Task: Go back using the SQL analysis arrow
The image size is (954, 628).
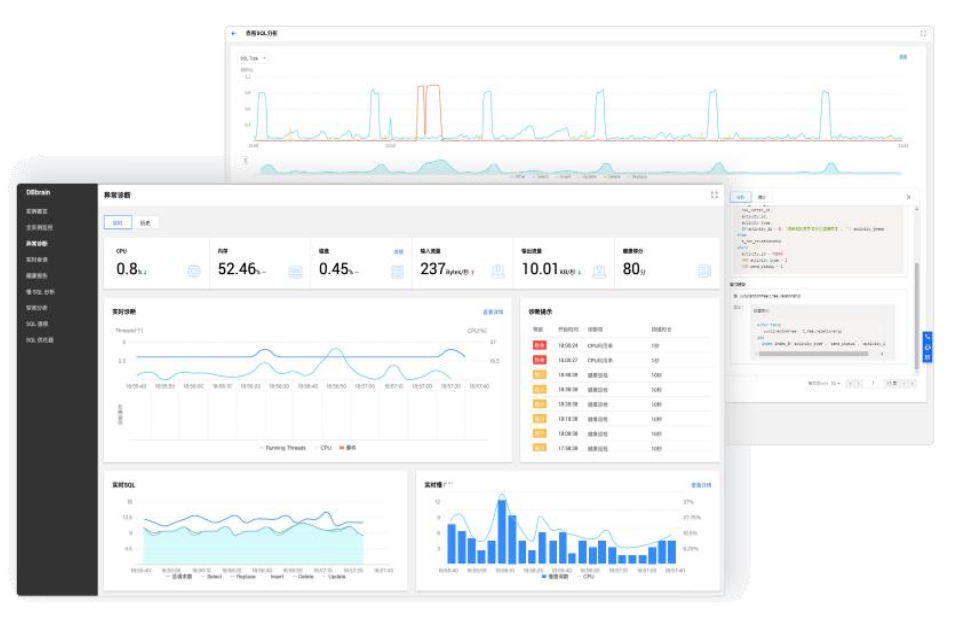Action: 234,33
